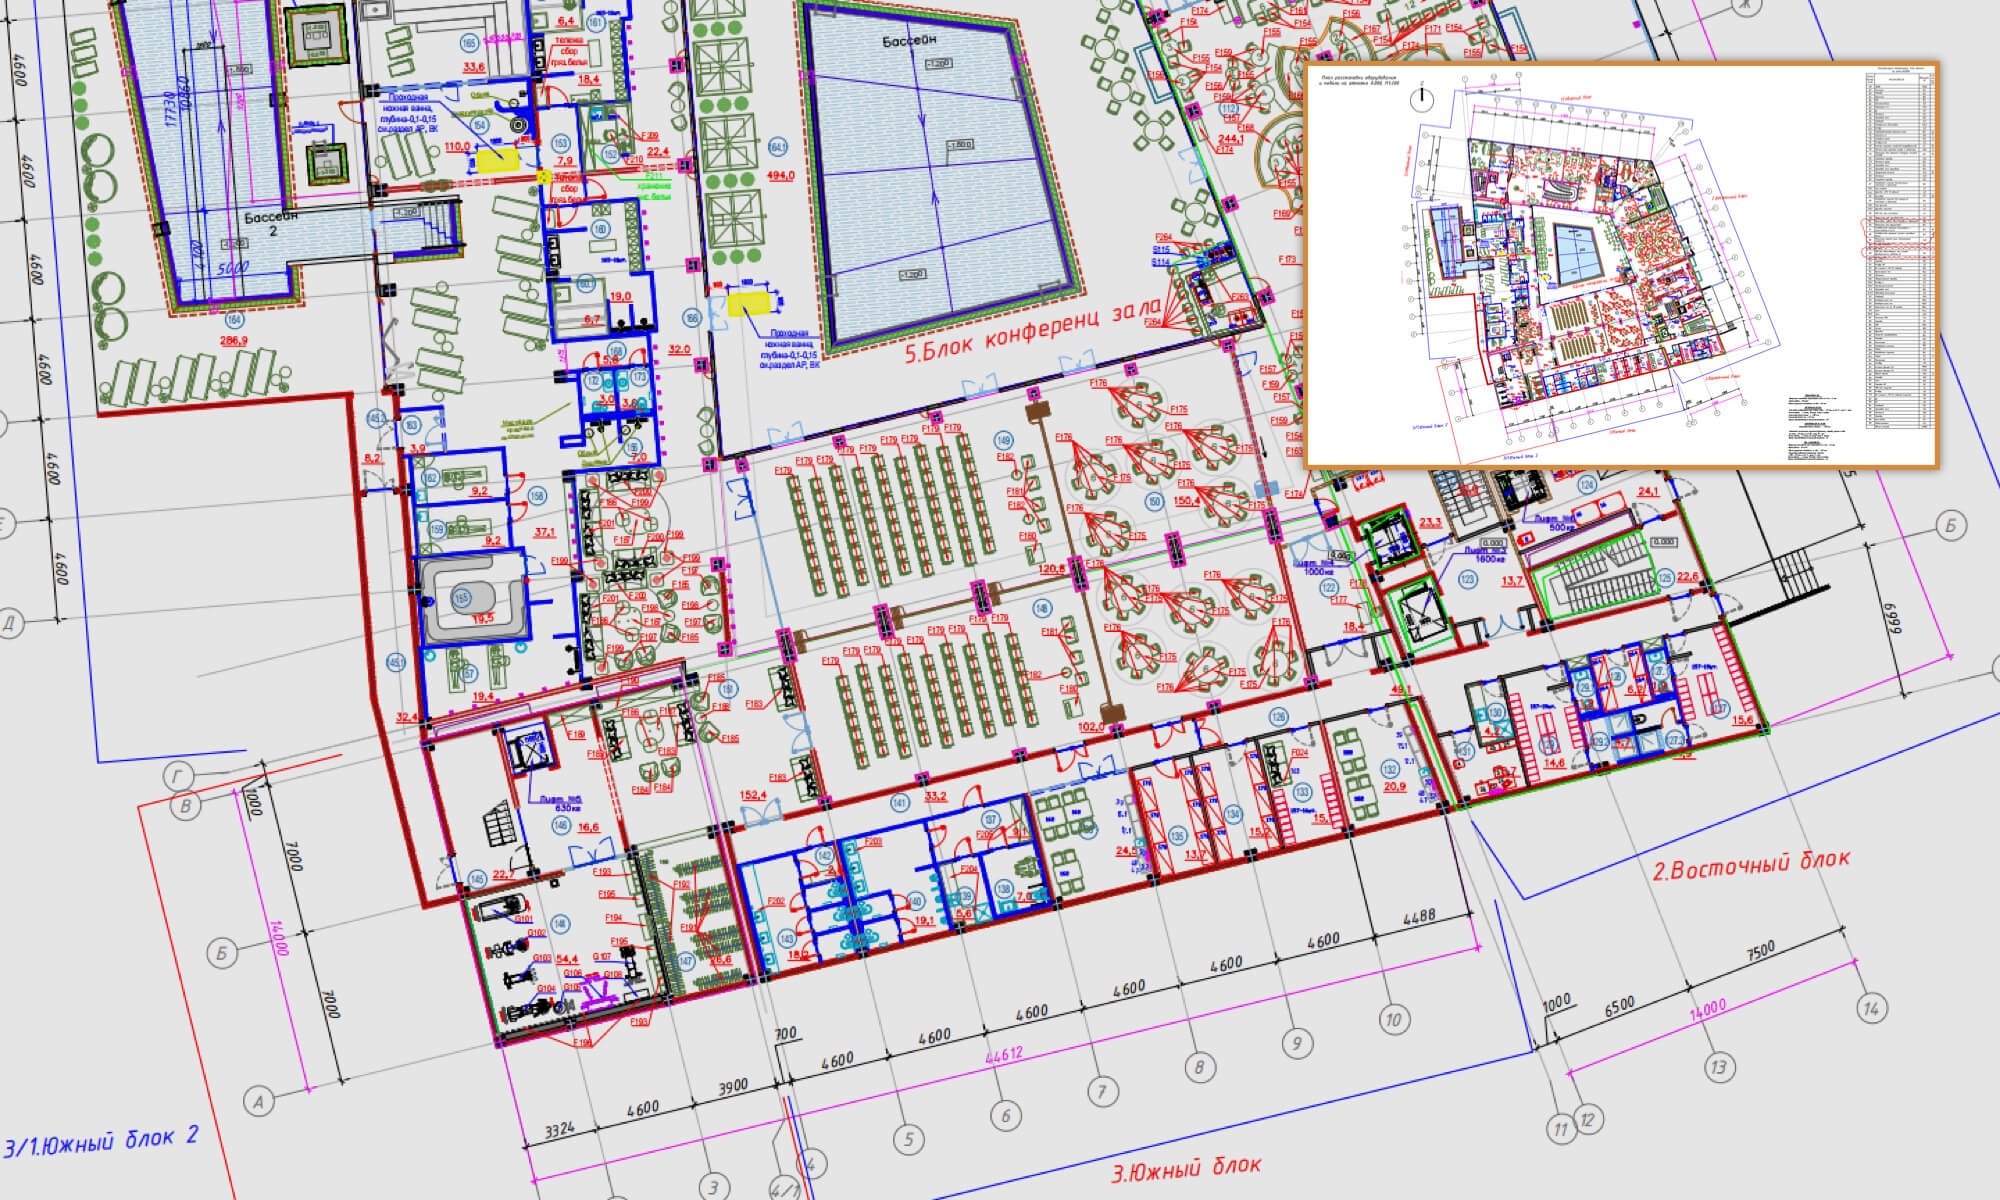
Task: Select grid axis bubble 10
Action: (1393, 1019)
